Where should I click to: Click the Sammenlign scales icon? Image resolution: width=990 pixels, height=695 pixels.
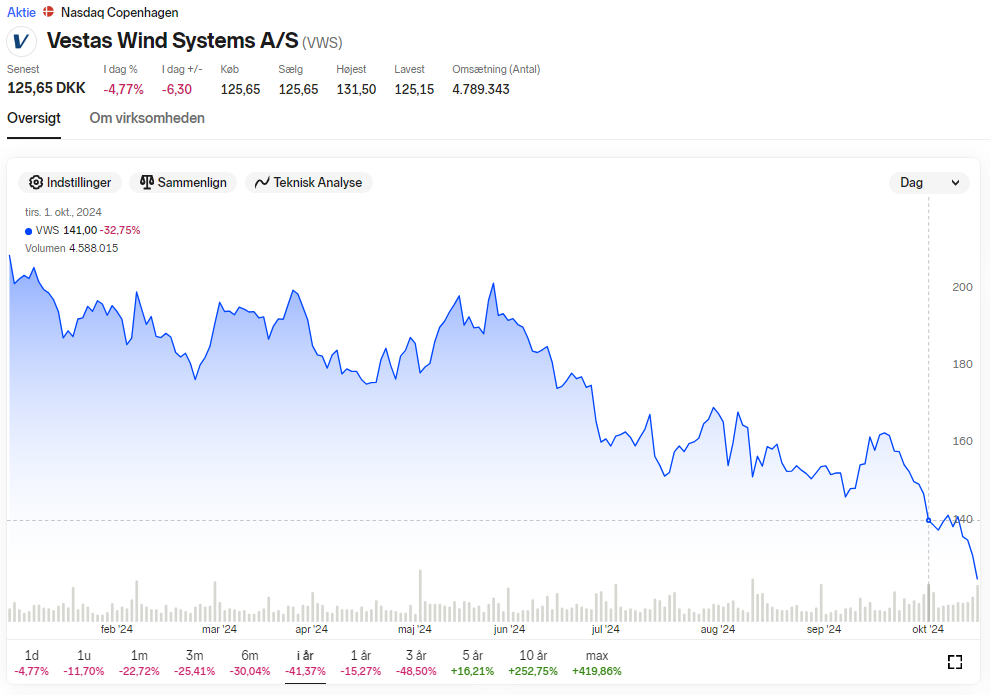[146, 182]
